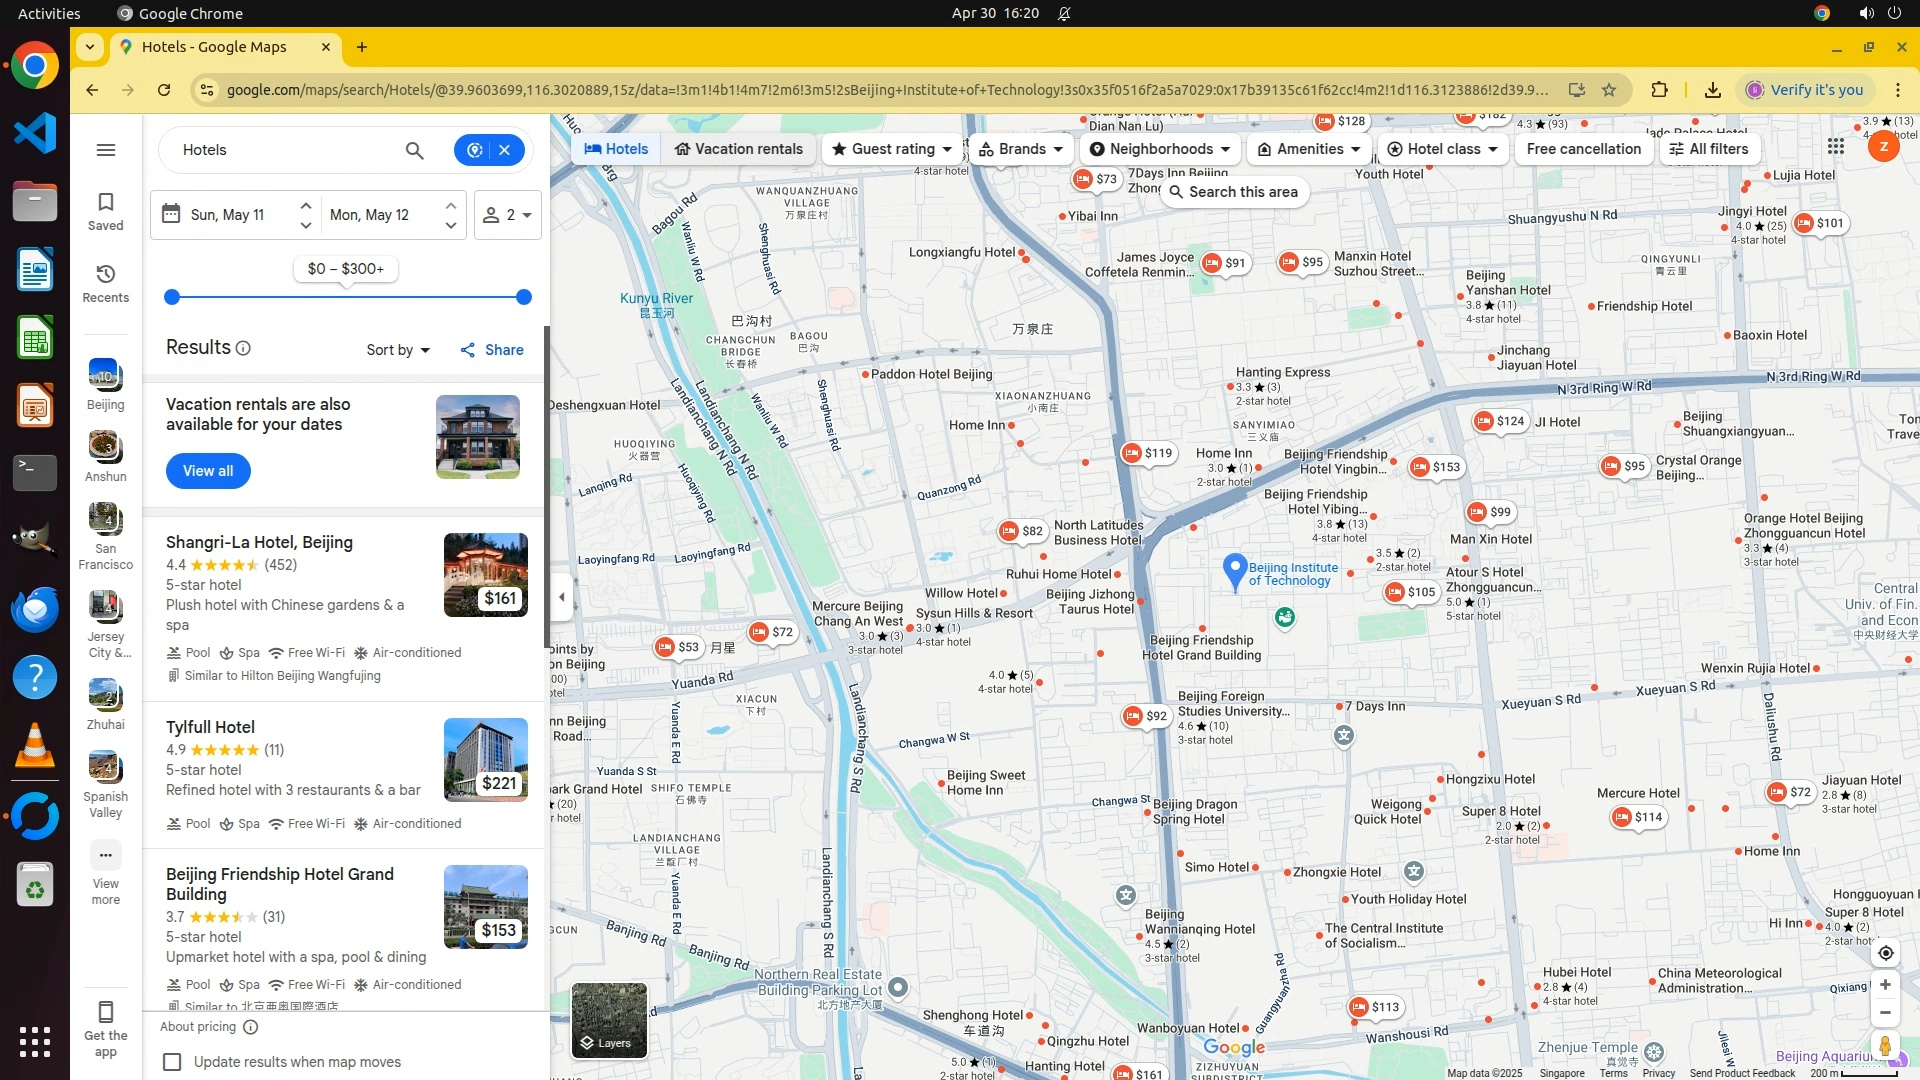
Task: Zoom in on the map
Action: click(x=1885, y=985)
